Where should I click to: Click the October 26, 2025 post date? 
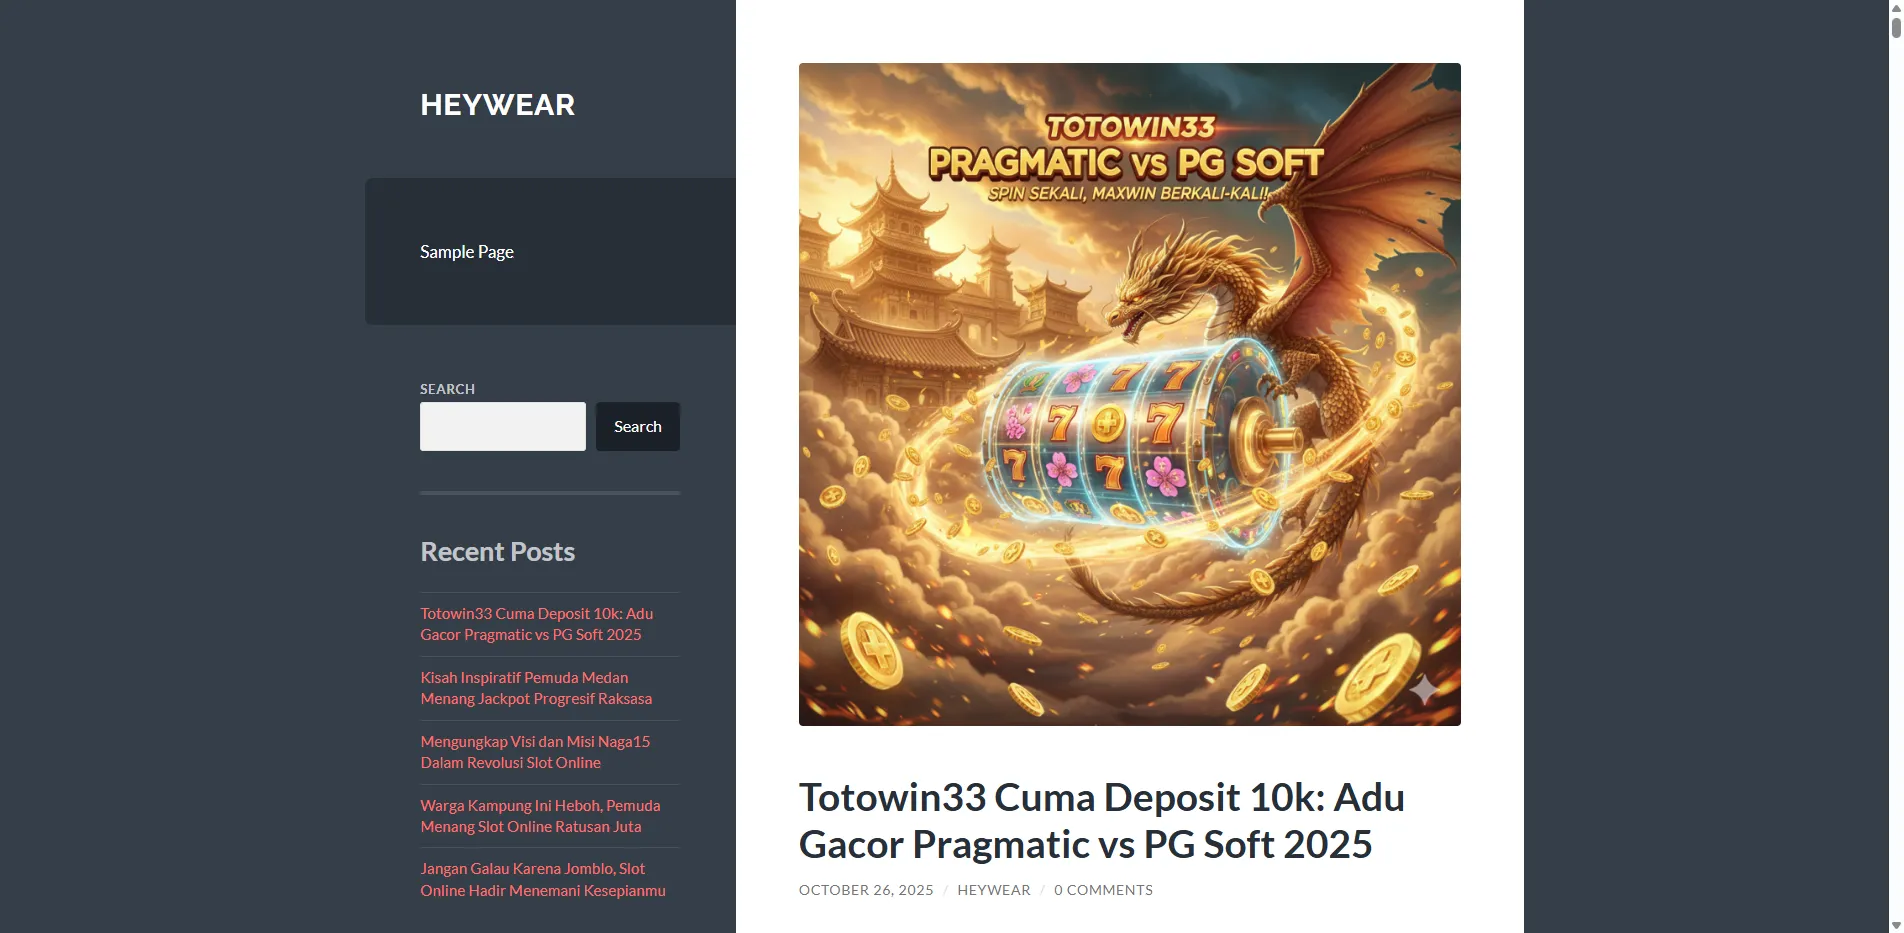[866, 890]
